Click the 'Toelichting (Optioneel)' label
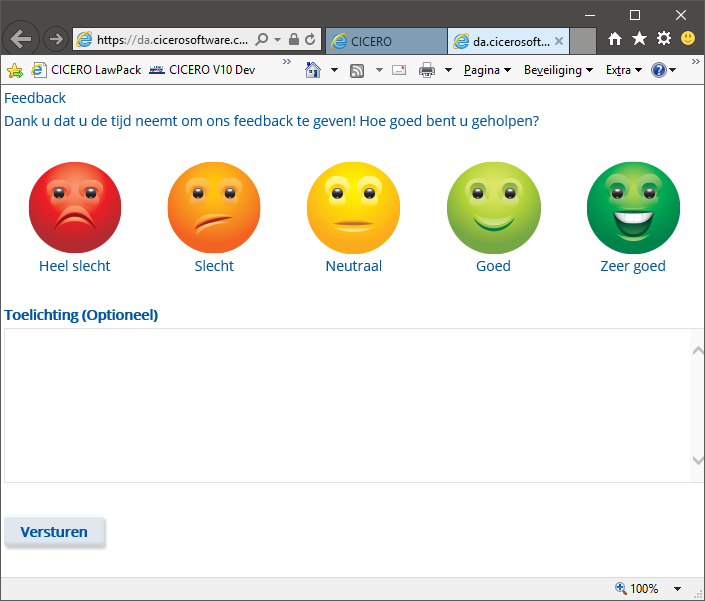 coord(81,315)
